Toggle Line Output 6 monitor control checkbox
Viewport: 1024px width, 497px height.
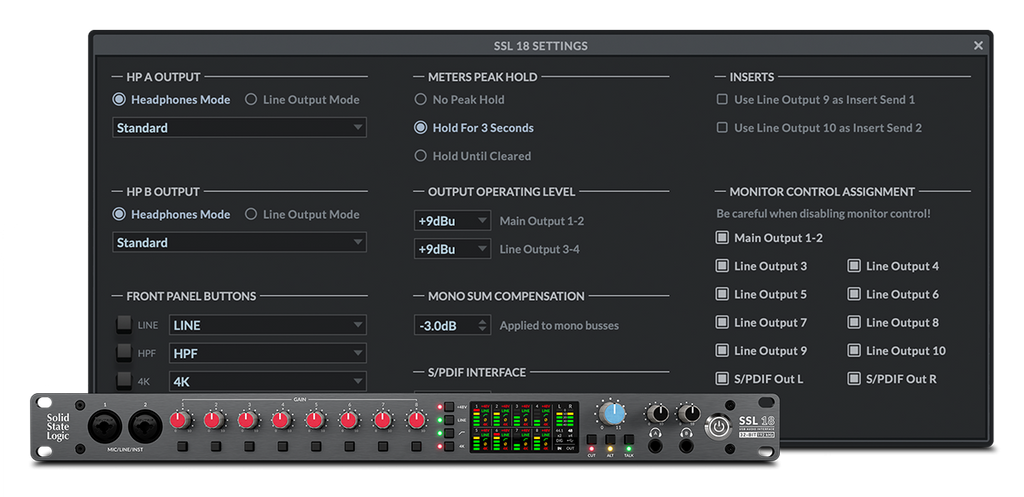pos(854,294)
